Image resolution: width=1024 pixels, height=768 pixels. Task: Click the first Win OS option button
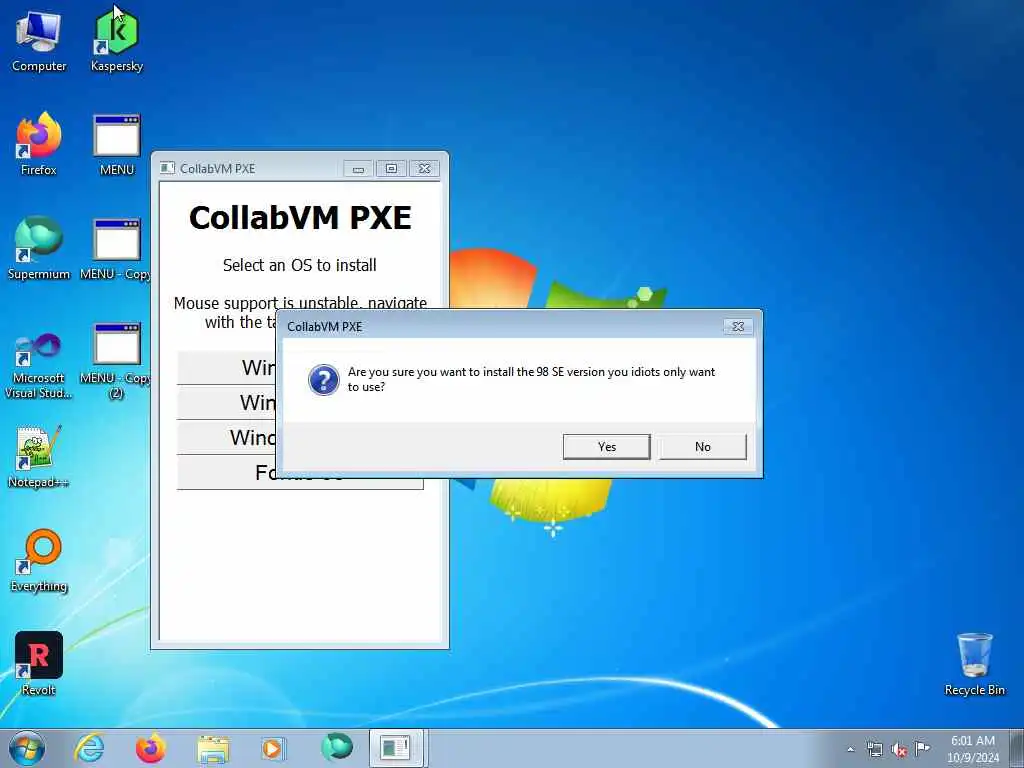226,368
